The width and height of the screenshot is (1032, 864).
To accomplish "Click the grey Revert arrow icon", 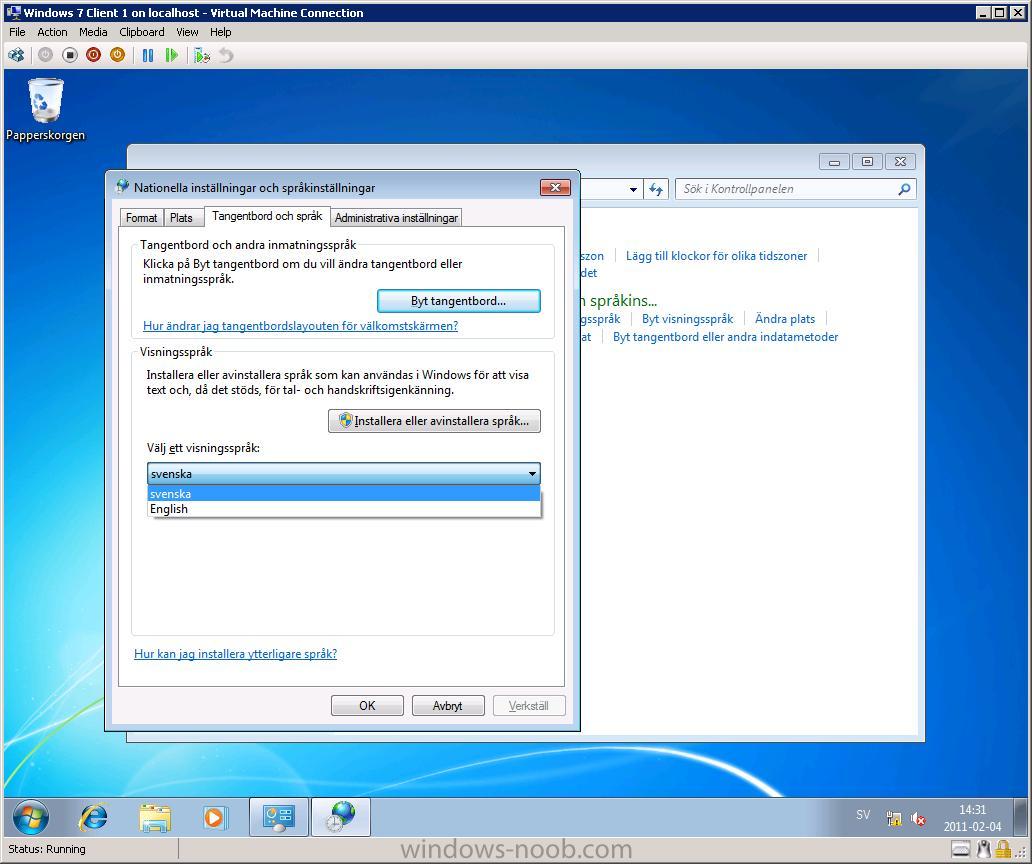I will (x=226, y=55).
